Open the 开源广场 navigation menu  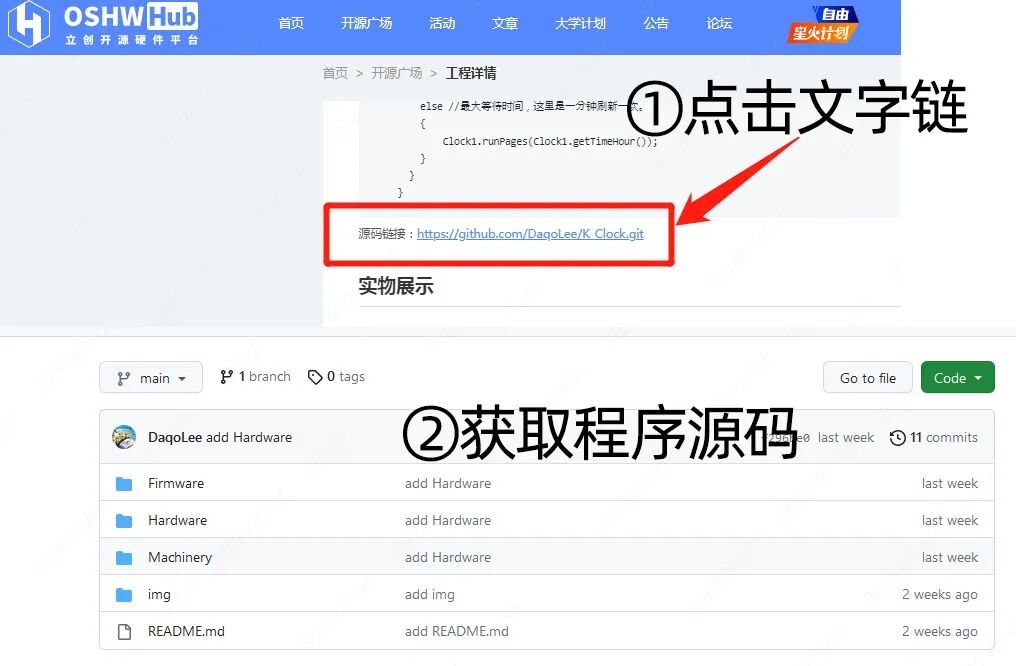(366, 23)
